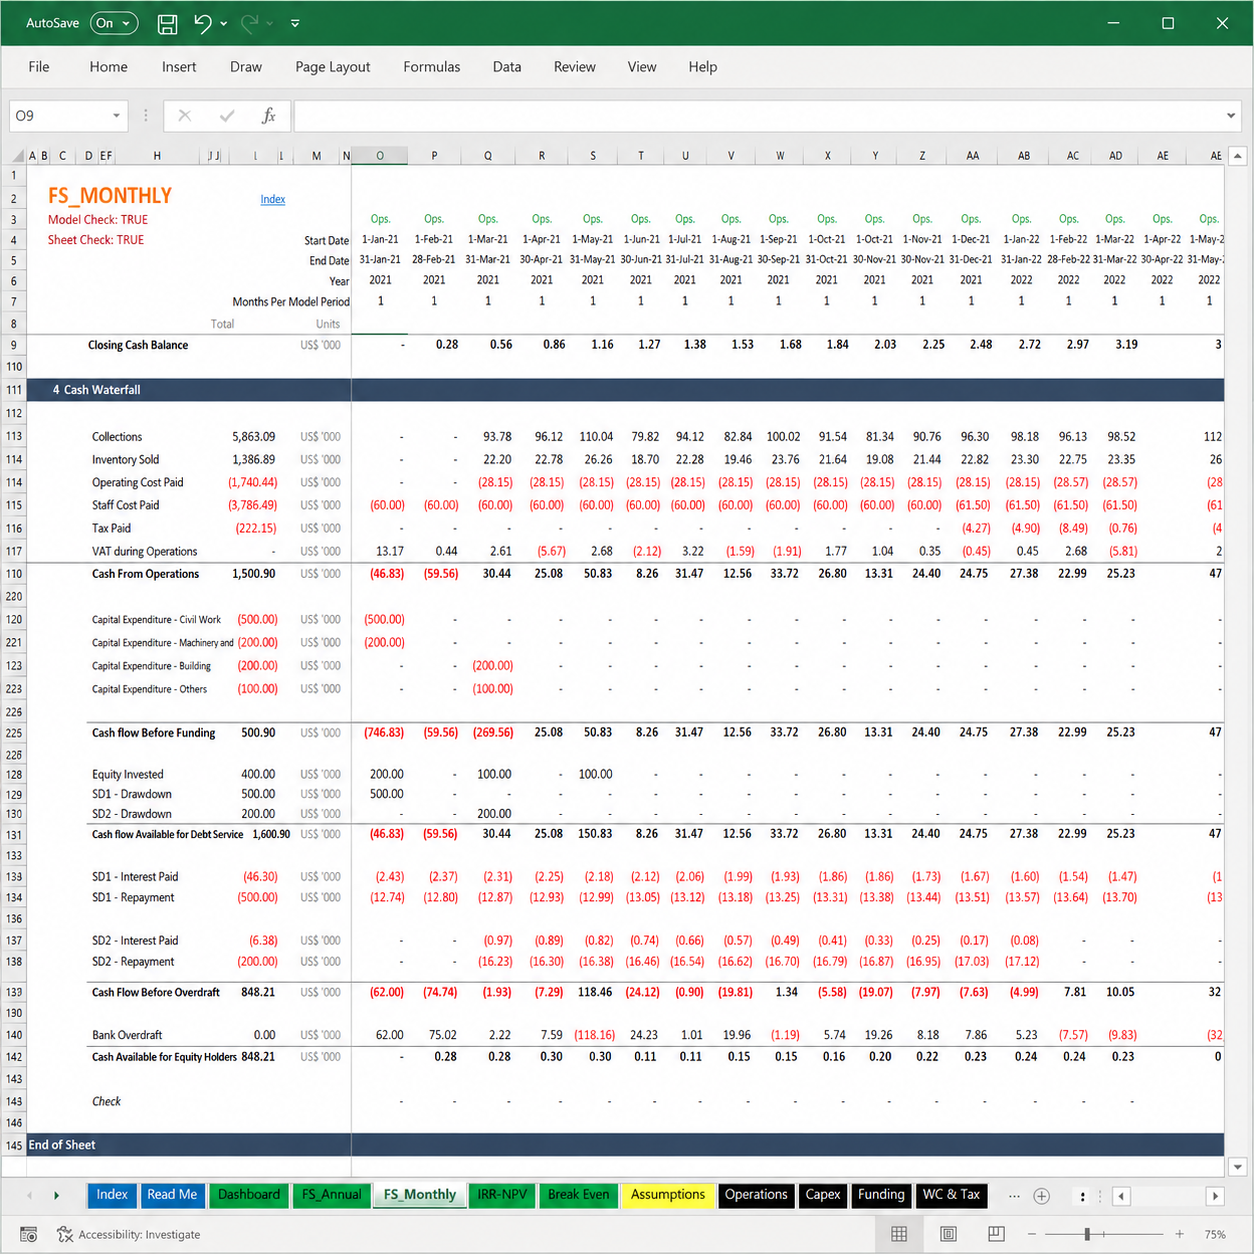This screenshot has height=1254, width=1254.
Task: Click the Save disk icon
Action: [x=167, y=23]
